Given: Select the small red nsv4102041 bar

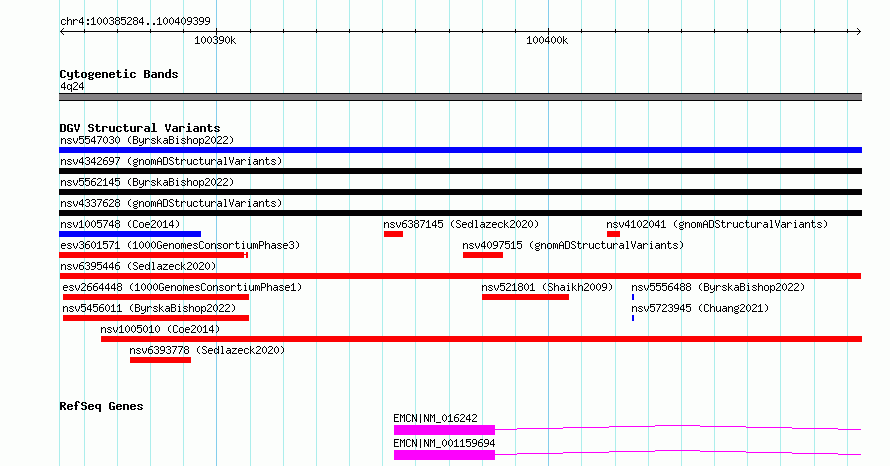Looking at the screenshot, I should coord(613,234).
